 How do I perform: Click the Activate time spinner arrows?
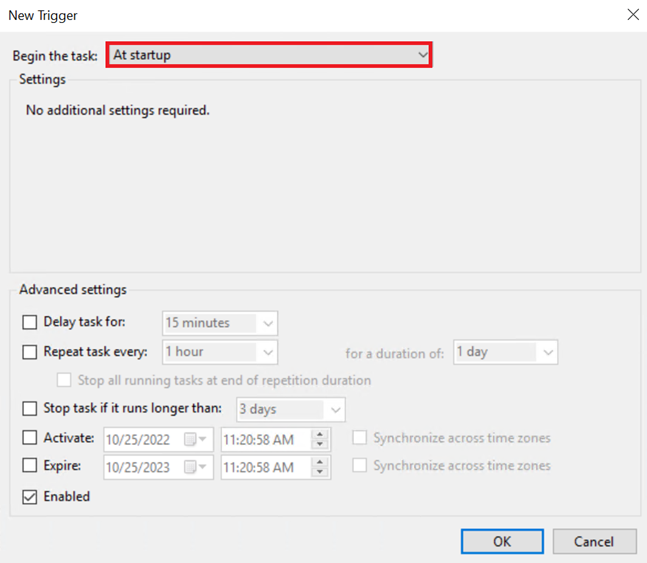320,439
